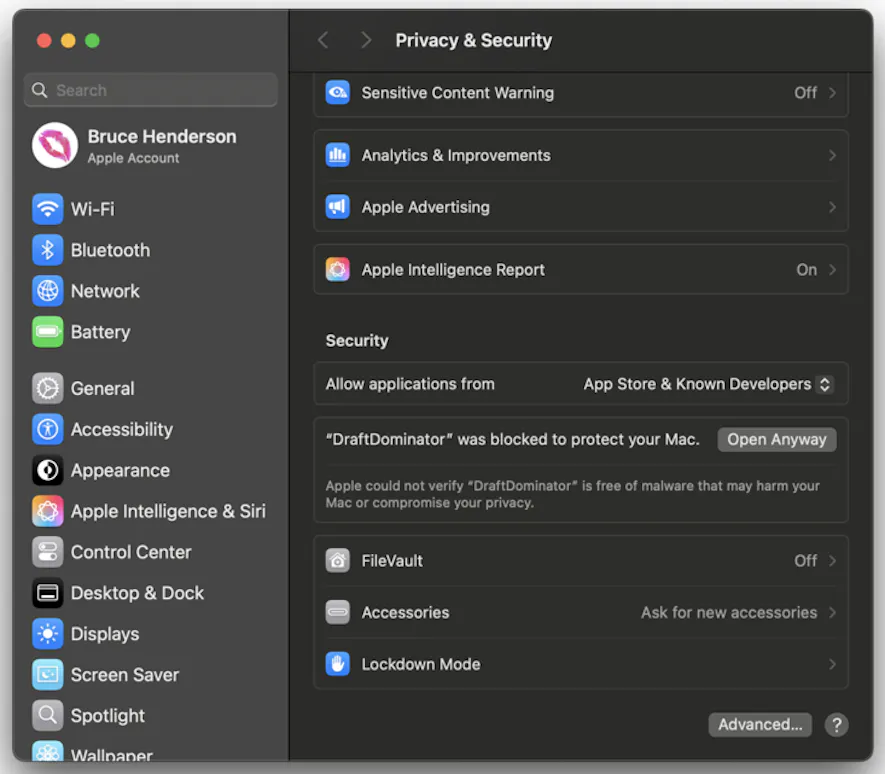The height and width of the screenshot is (774, 885).
Task: Click the Displays sun icon
Action: pos(47,634)
